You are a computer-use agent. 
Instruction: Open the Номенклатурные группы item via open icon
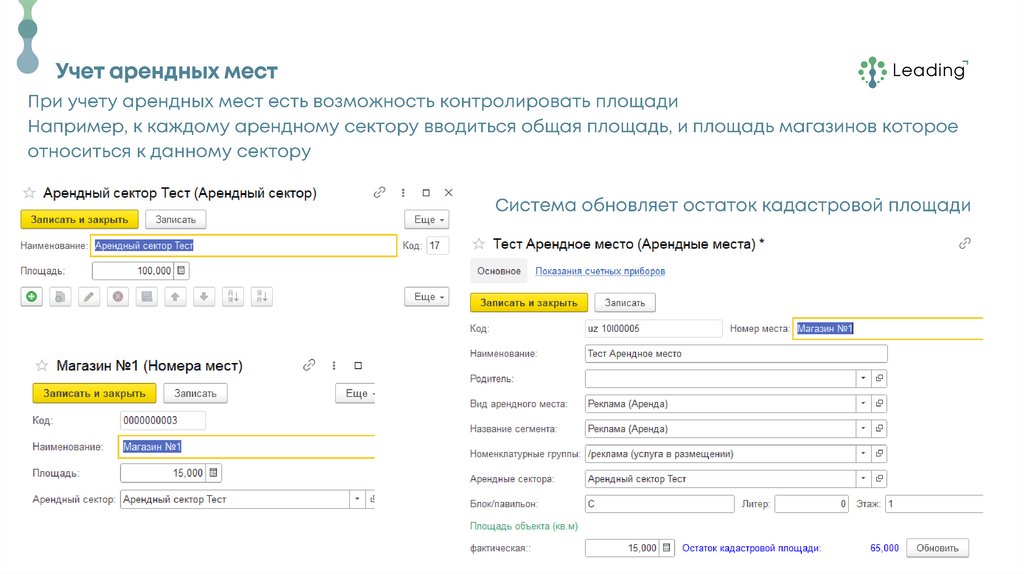click(879, 453)
